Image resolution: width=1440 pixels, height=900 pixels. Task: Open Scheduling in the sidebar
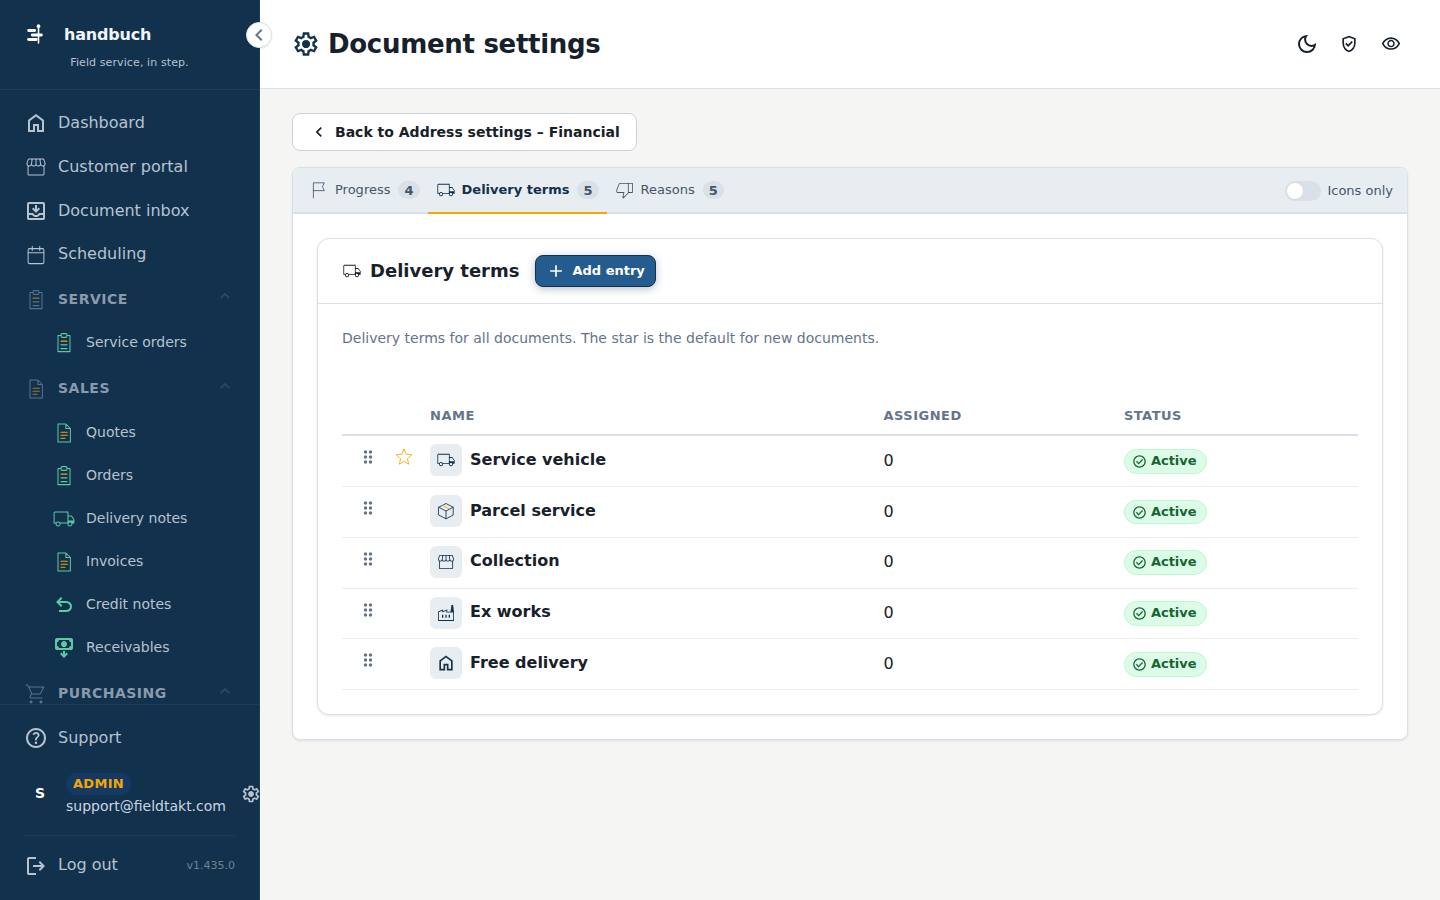(130, 254)
